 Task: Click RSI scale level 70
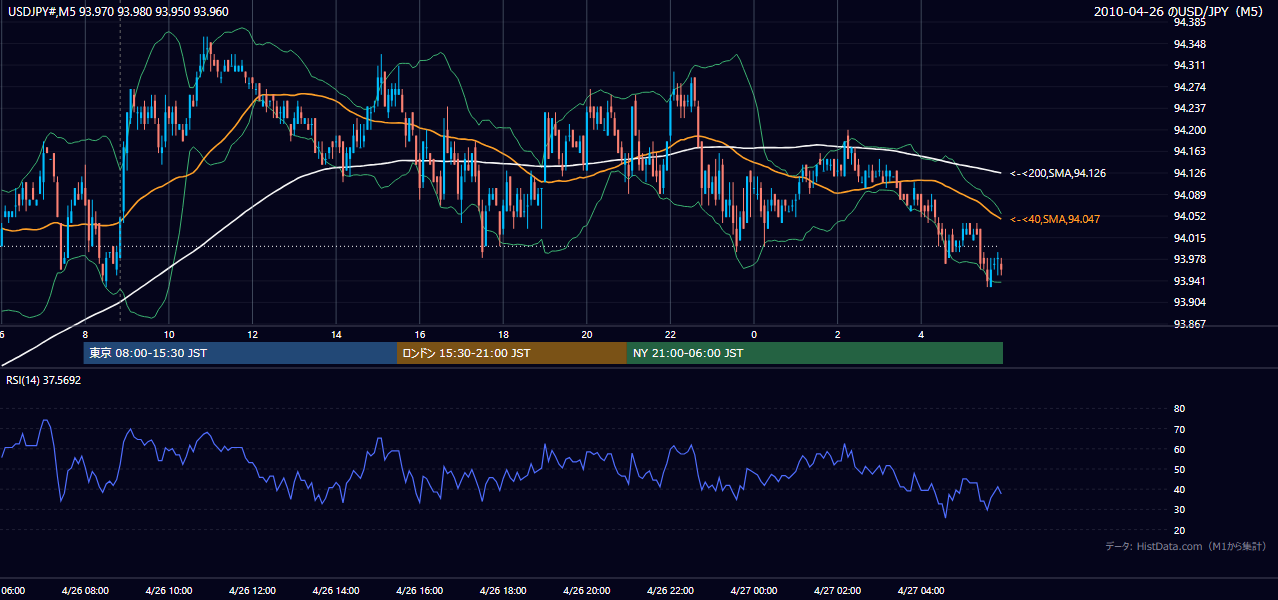pos(1179,429)
